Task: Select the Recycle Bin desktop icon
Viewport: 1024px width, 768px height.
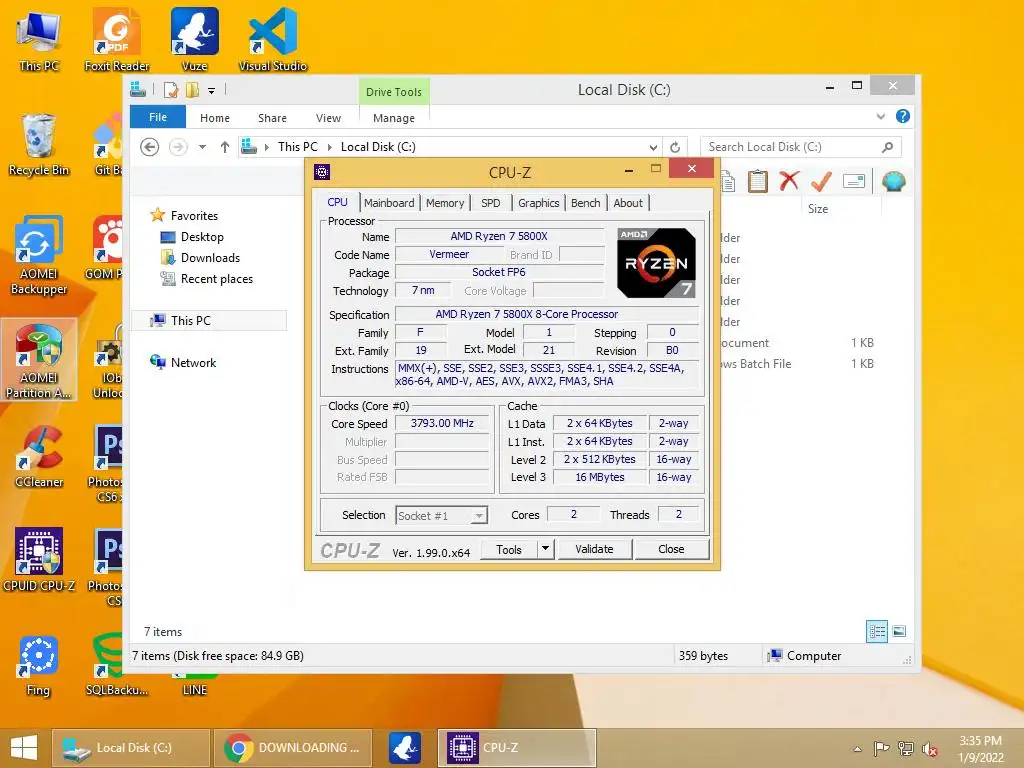Action: point(39,145)
